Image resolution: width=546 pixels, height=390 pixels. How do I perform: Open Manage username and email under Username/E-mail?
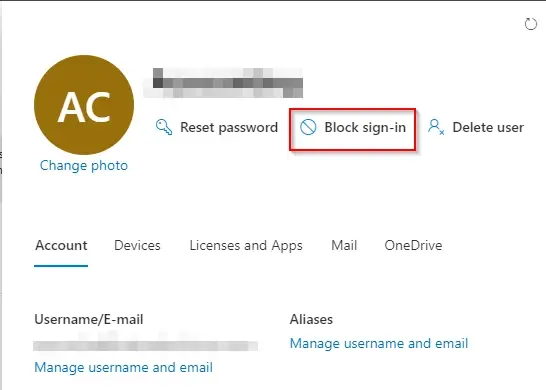tap(123, 367)
